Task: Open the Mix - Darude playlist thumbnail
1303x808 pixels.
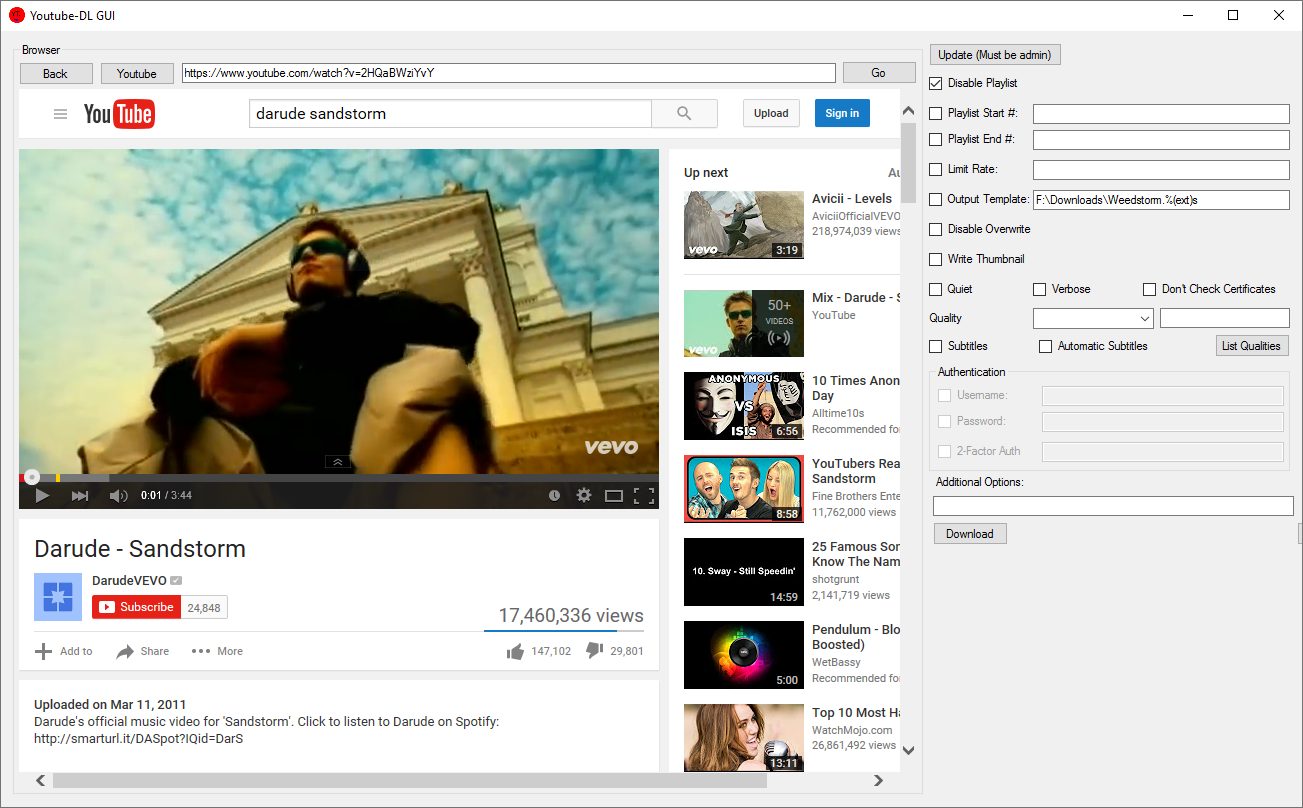Action: pos(744,323)
